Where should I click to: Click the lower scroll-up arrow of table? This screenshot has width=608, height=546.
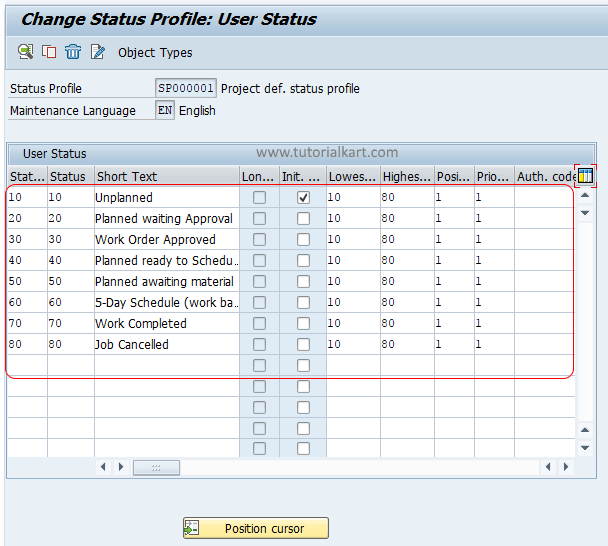[x=585, y=430]
